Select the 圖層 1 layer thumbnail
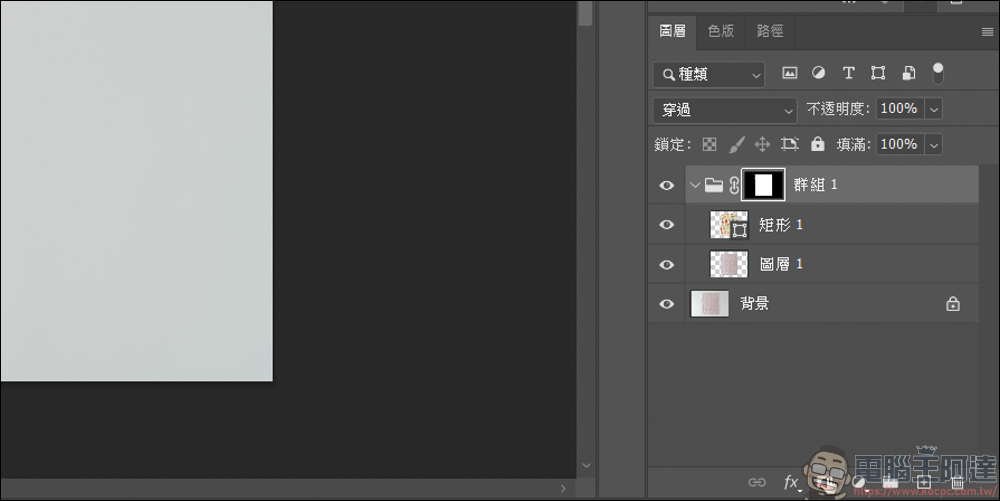This screenshot has width=1000, height=501. 729,265
